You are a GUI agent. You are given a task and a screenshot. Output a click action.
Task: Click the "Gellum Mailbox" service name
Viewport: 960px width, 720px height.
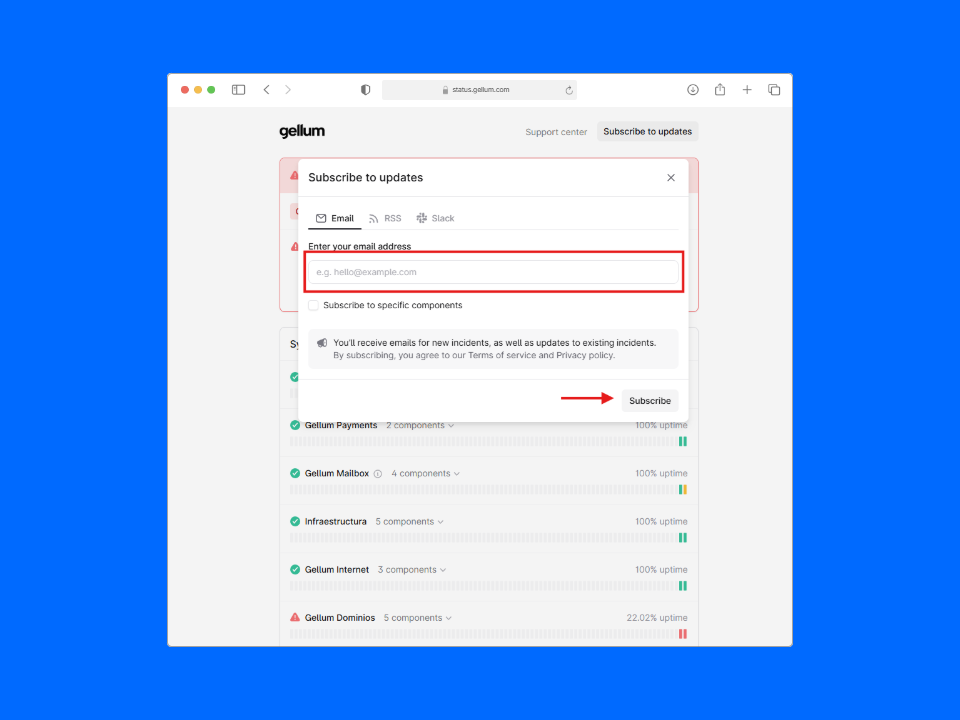pyautogui.click(x=337, y=473)
